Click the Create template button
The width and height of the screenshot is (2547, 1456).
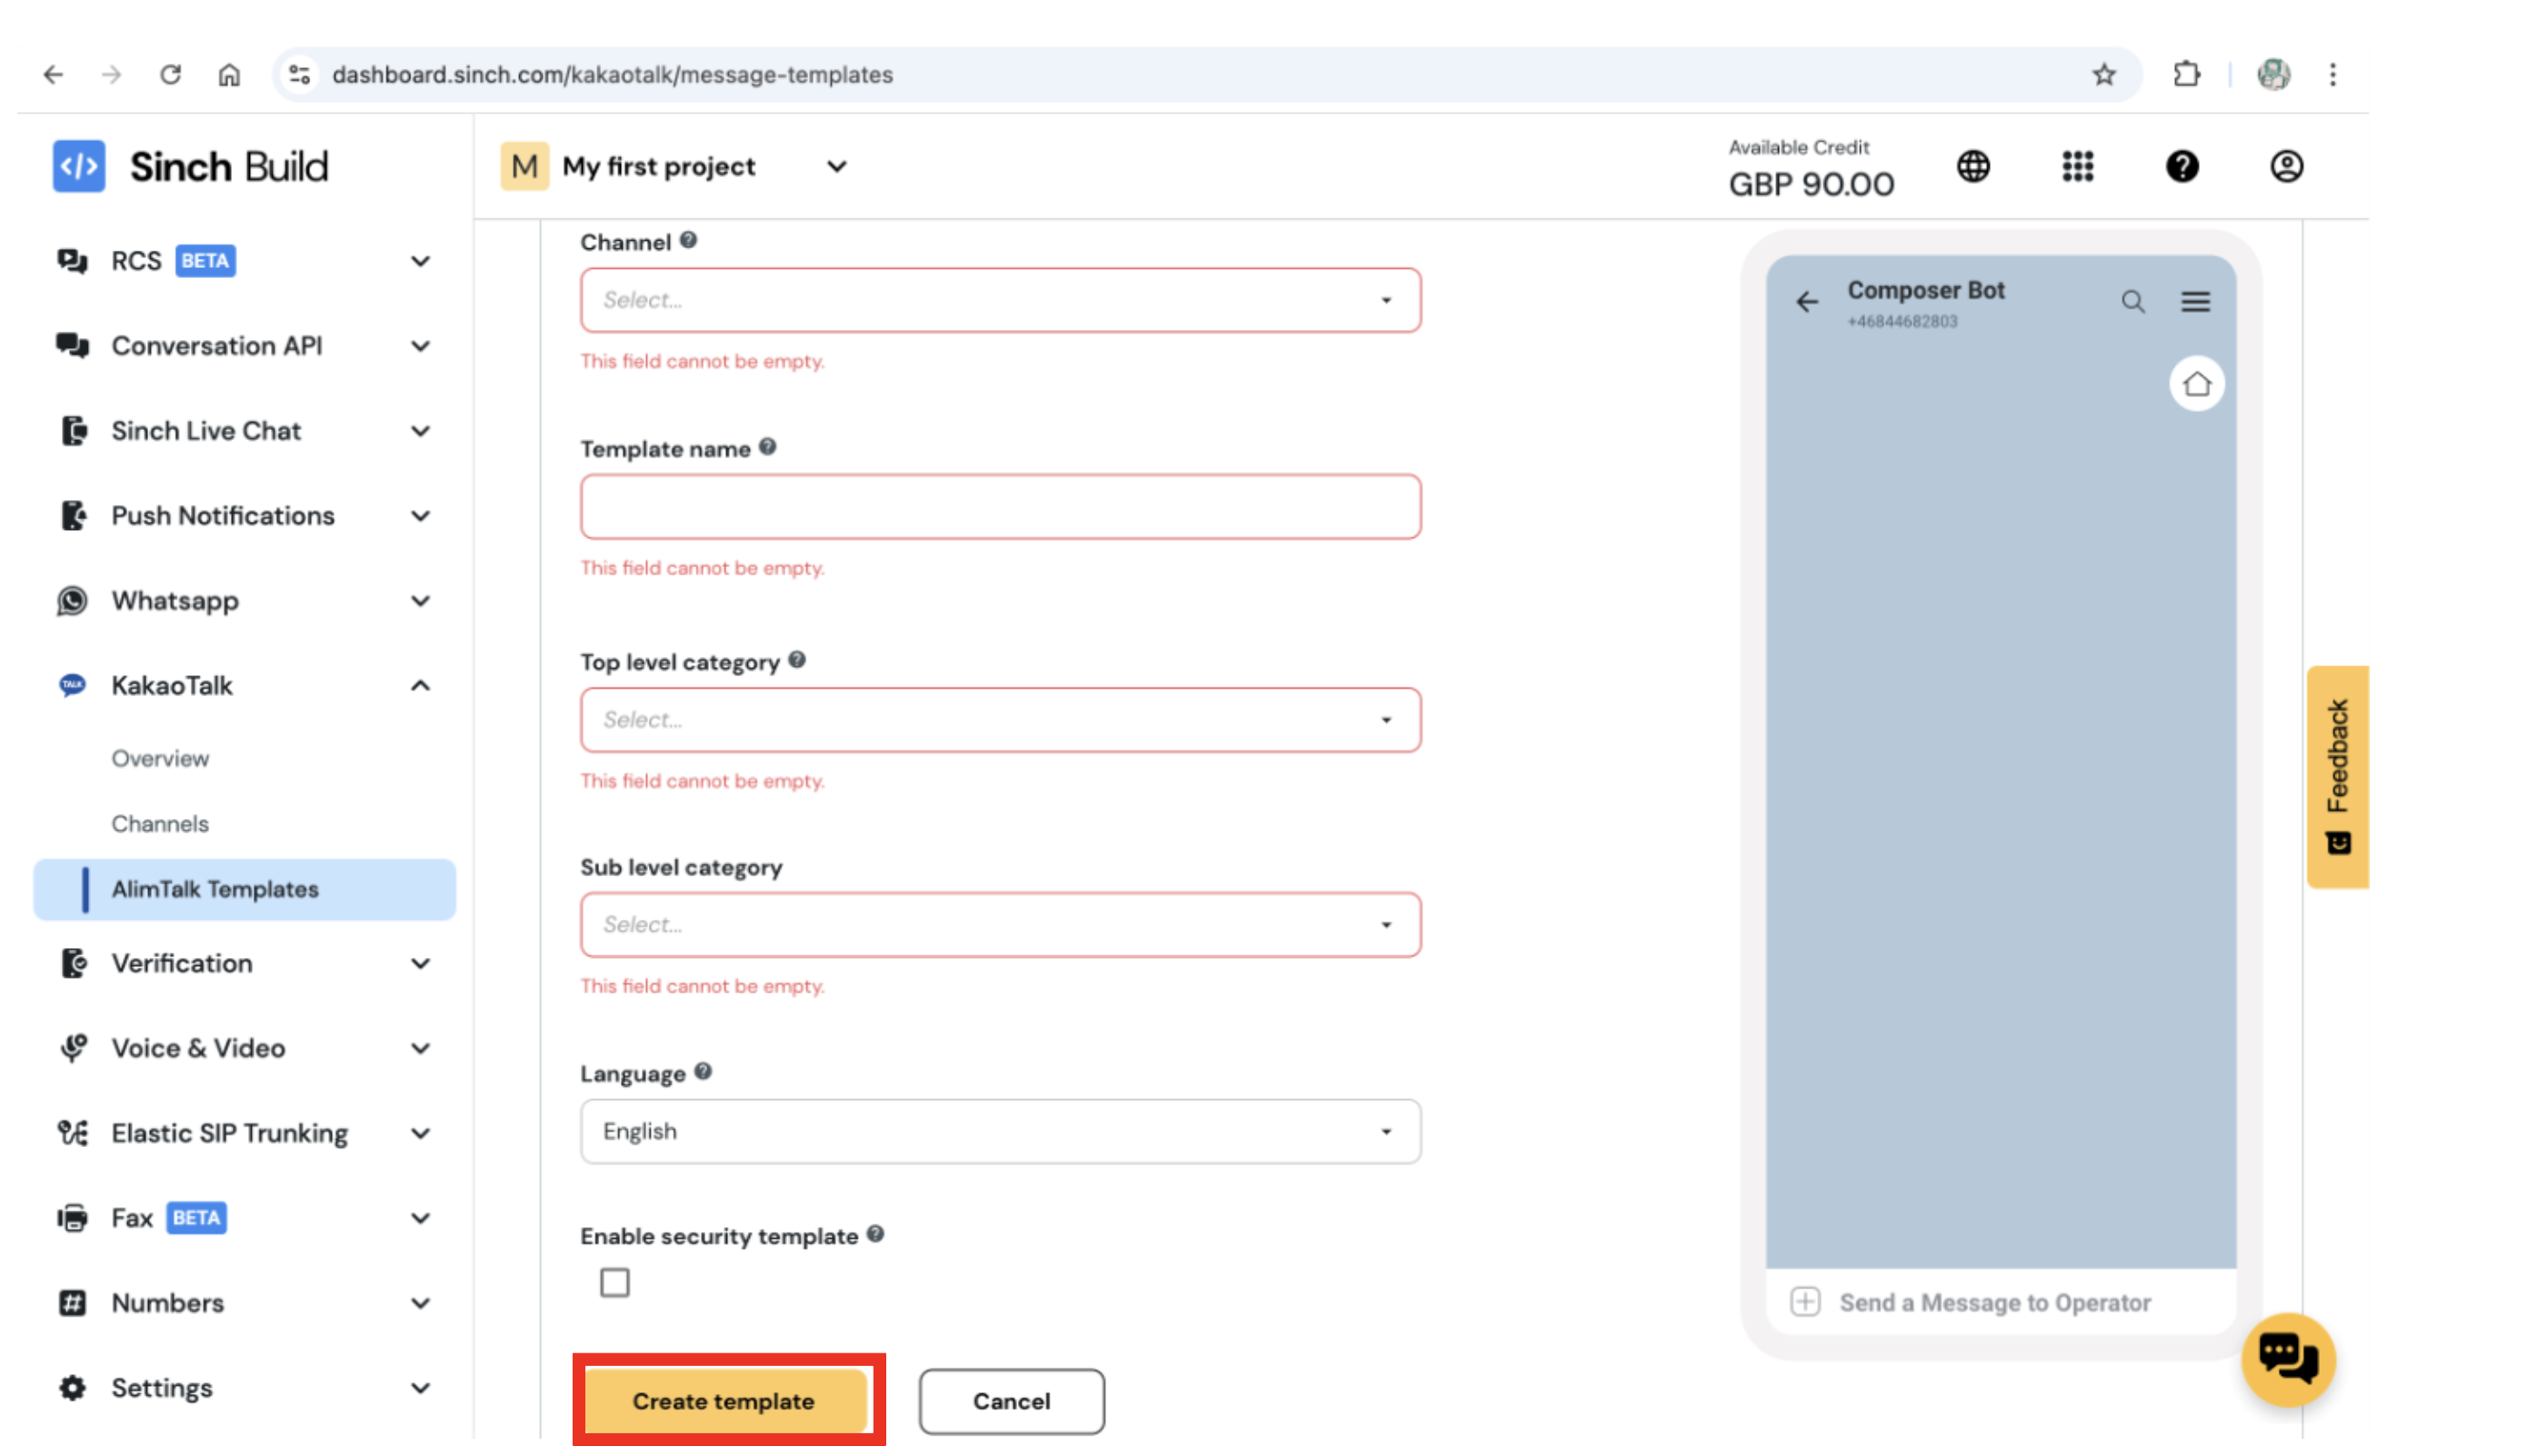pyautogui.click(x=723, y=1401)
